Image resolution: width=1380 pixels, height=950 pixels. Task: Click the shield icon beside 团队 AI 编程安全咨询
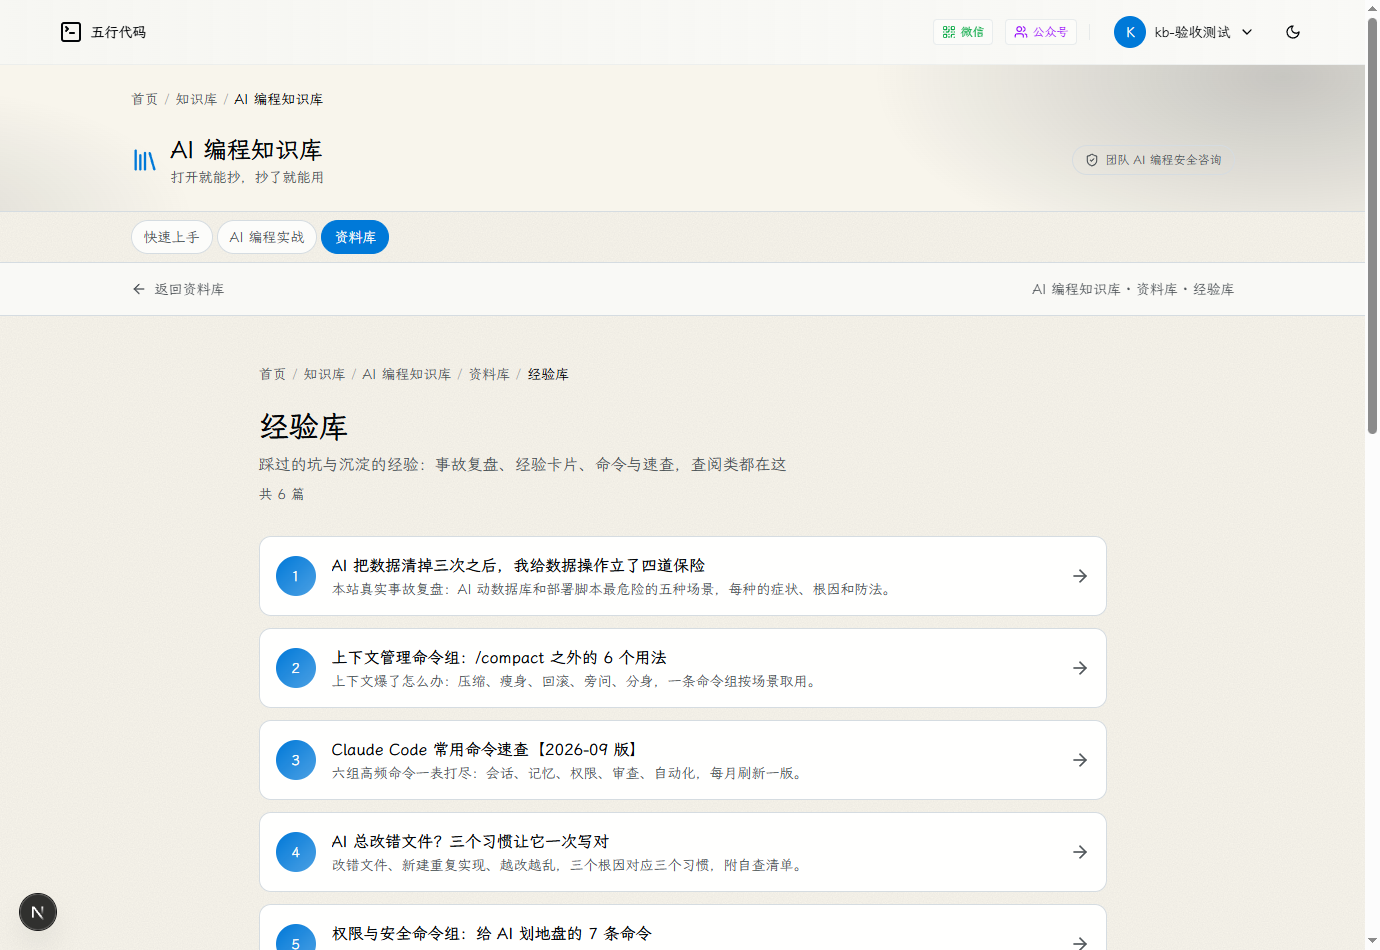click(1092, 160)
